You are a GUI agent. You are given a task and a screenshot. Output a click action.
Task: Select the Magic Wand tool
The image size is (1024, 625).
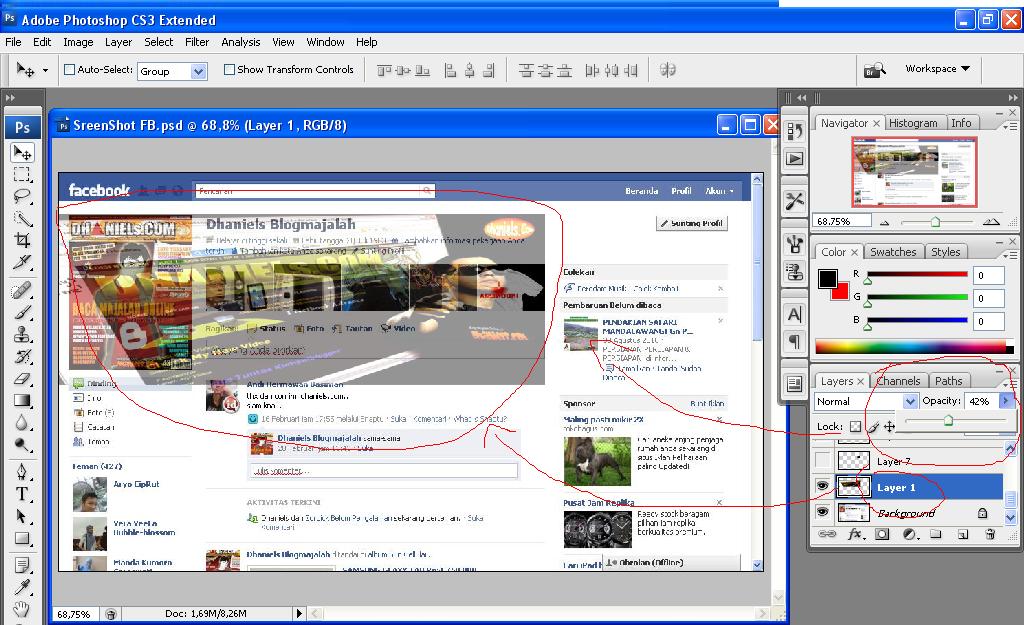point(22,219)
